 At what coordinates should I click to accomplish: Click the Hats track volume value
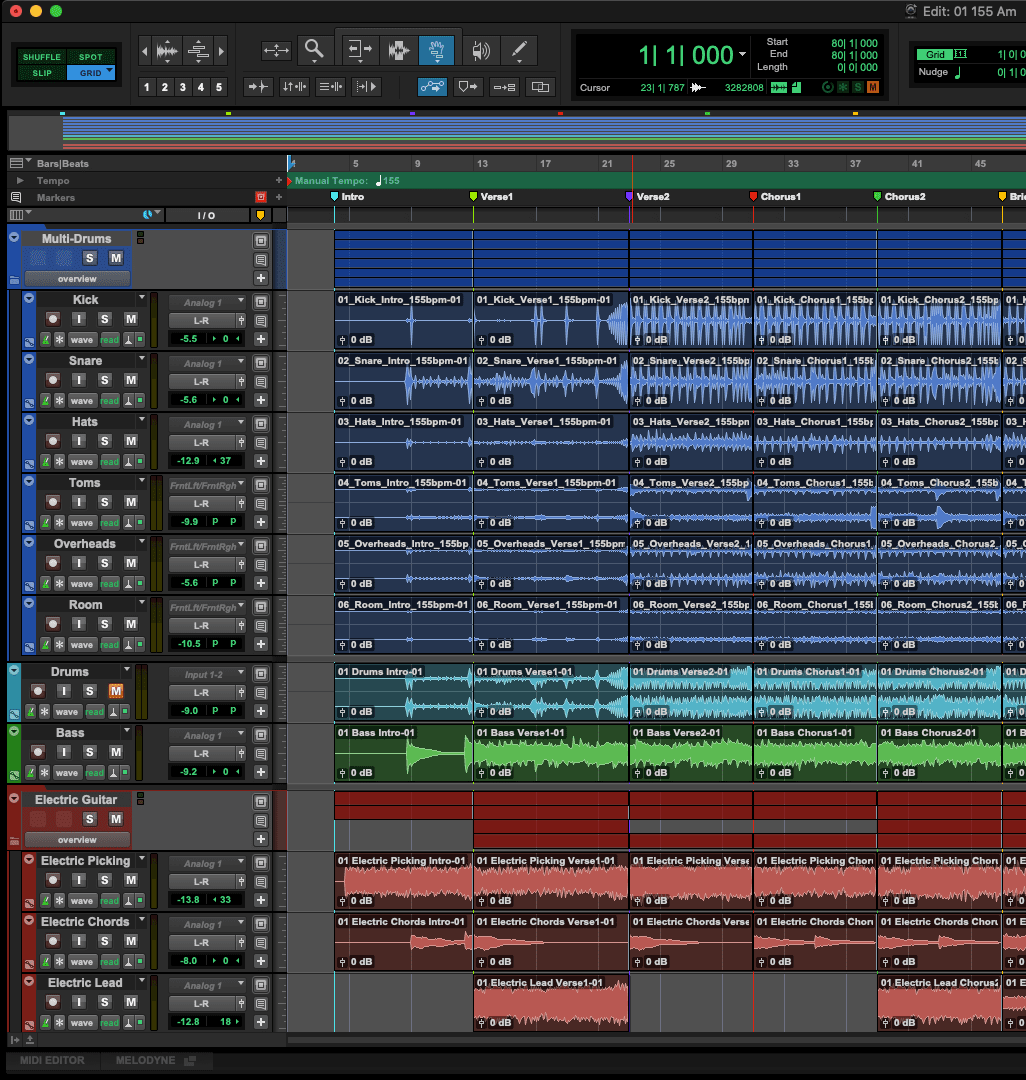click(187, 461)
